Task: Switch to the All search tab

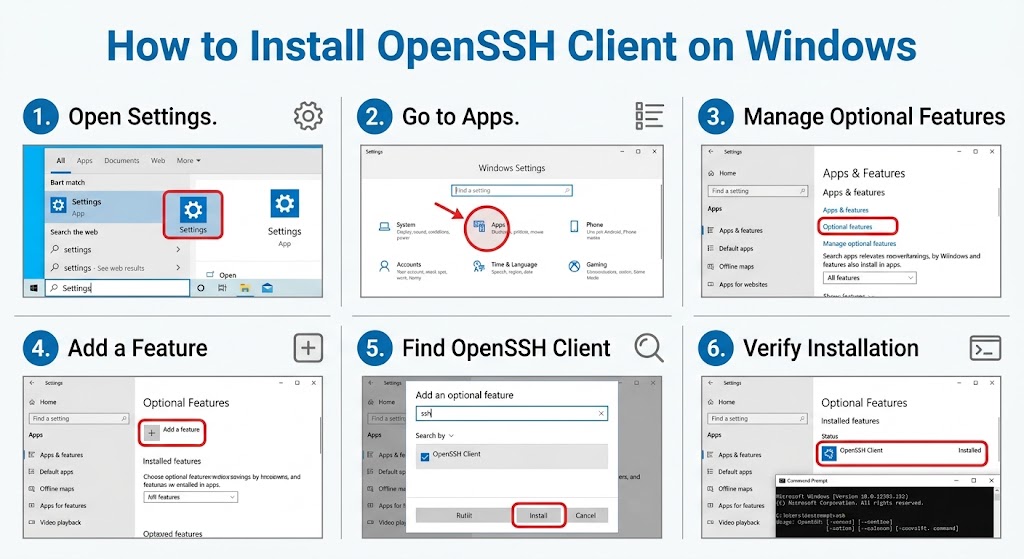Action: (61, 161)
